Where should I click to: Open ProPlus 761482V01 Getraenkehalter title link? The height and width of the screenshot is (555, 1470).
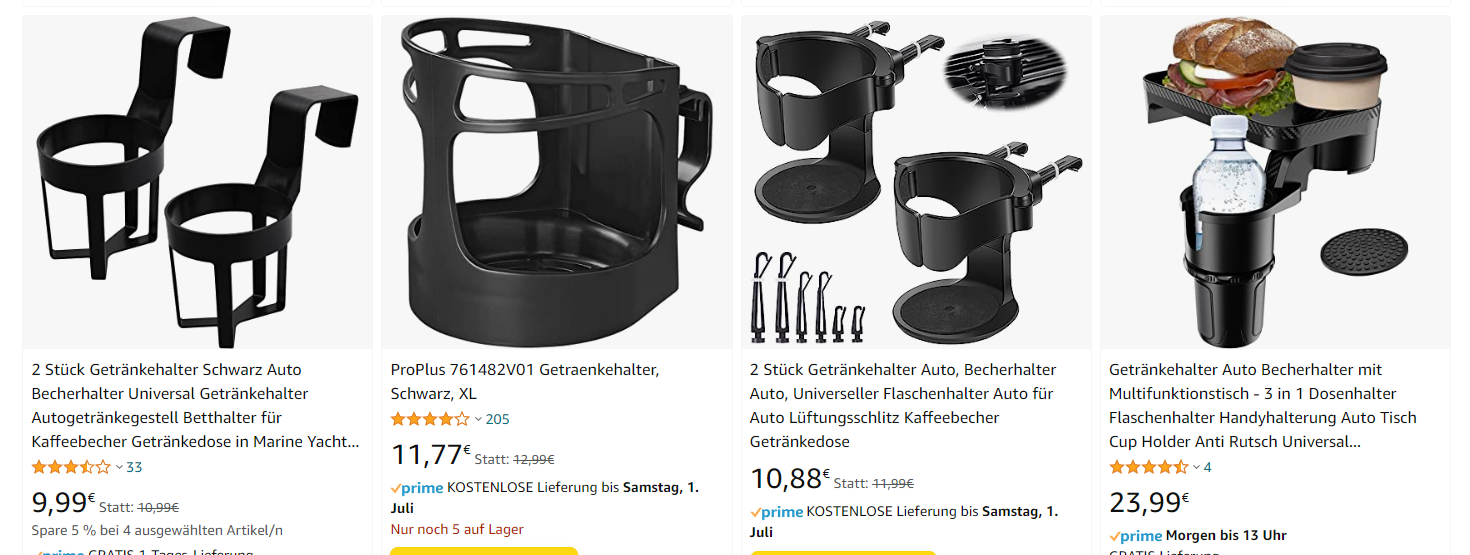pos(525,382)
